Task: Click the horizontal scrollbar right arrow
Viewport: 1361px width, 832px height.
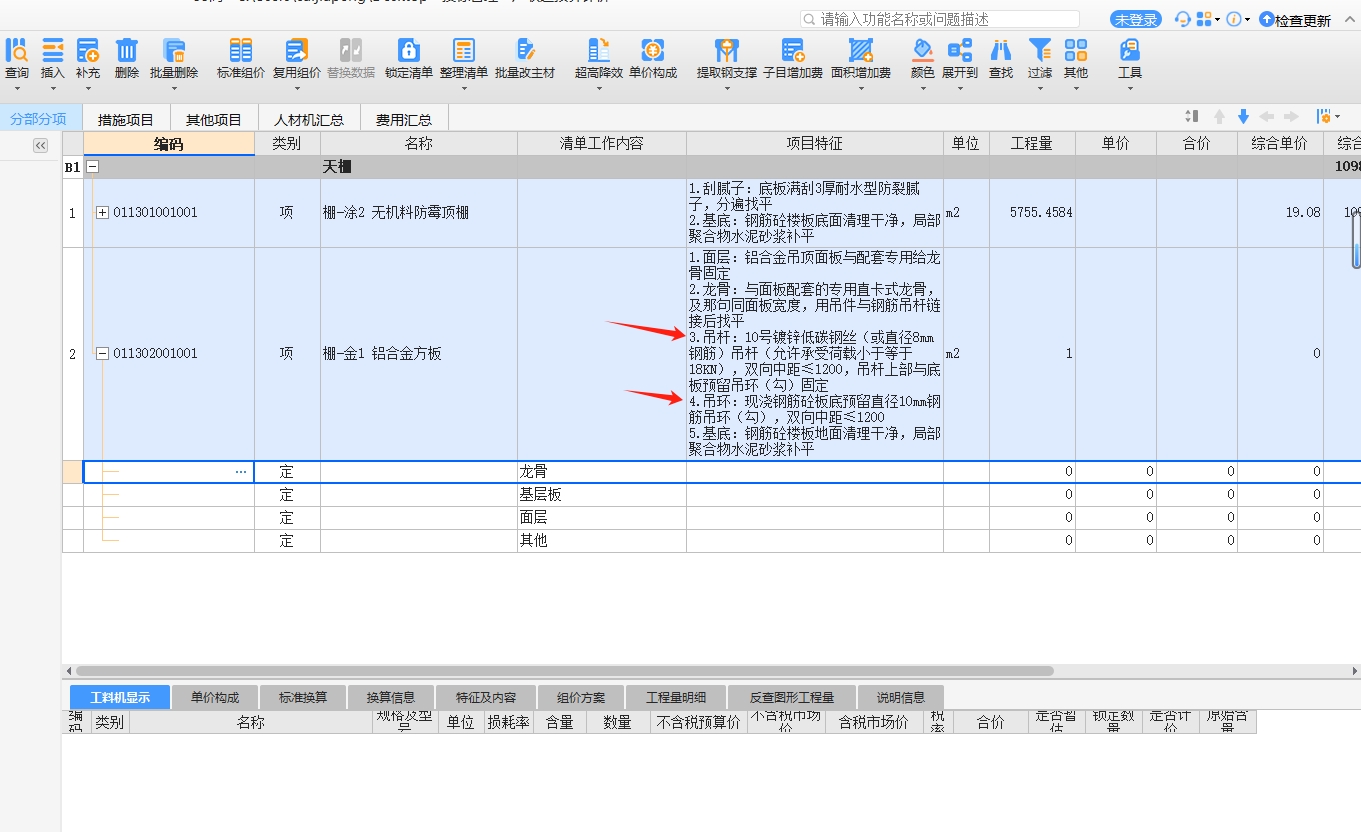Action: (1354, 671)
